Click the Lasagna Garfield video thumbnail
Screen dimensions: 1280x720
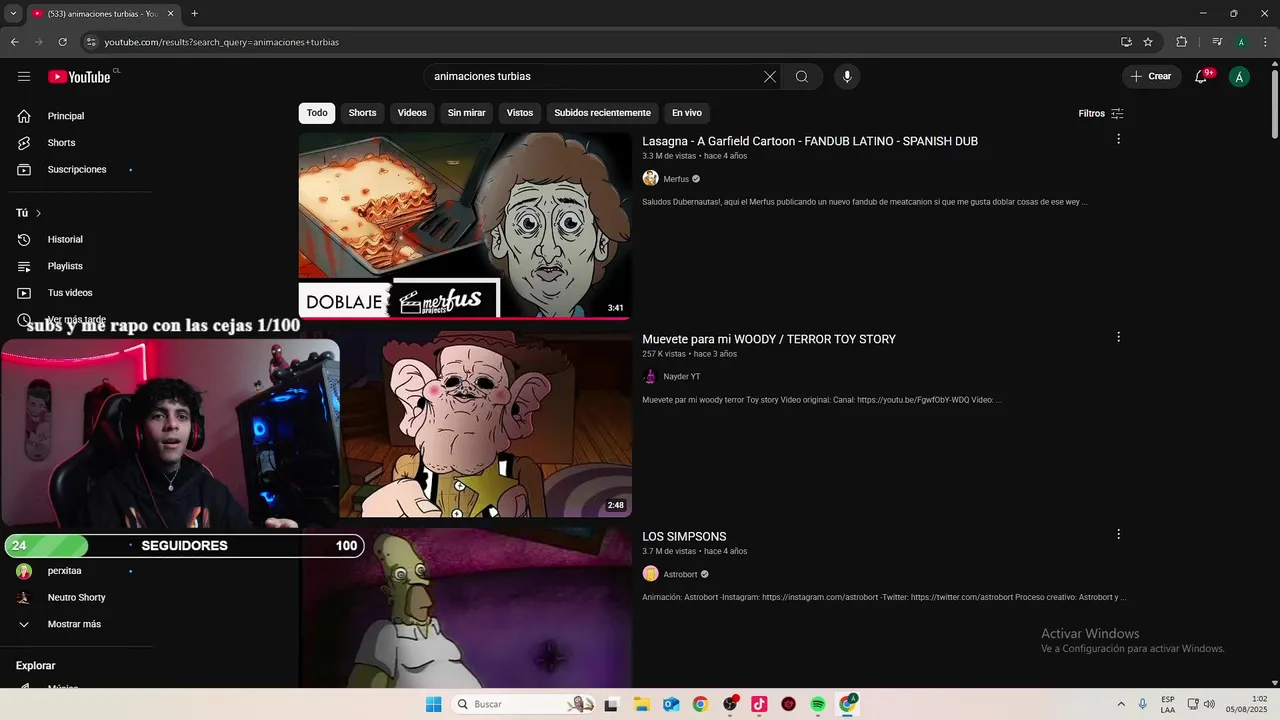click(465, 226)
